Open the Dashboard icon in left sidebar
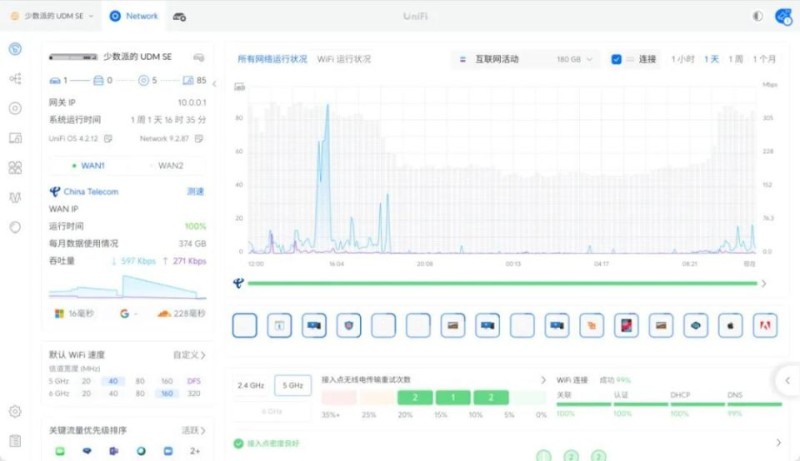Viewport: 800px width, 461px height. tap(15, 49)
